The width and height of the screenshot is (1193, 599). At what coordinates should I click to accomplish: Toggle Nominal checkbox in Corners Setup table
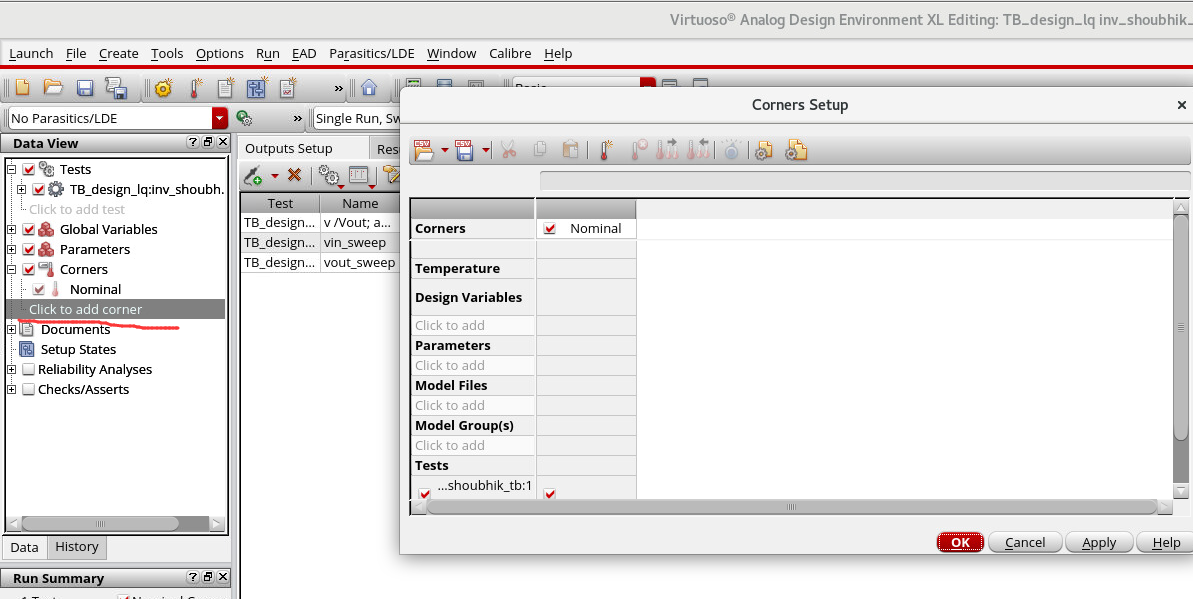click(x=550, y=228)
